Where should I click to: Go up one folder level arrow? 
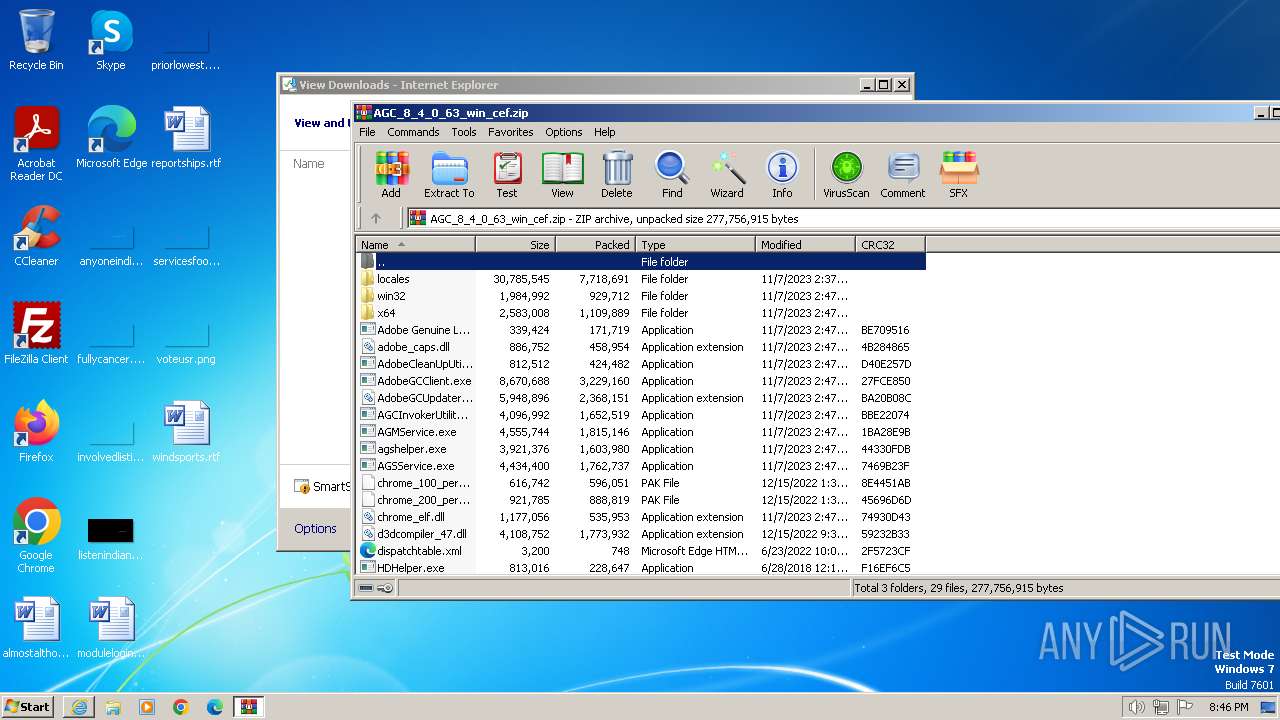click(376, 218)
